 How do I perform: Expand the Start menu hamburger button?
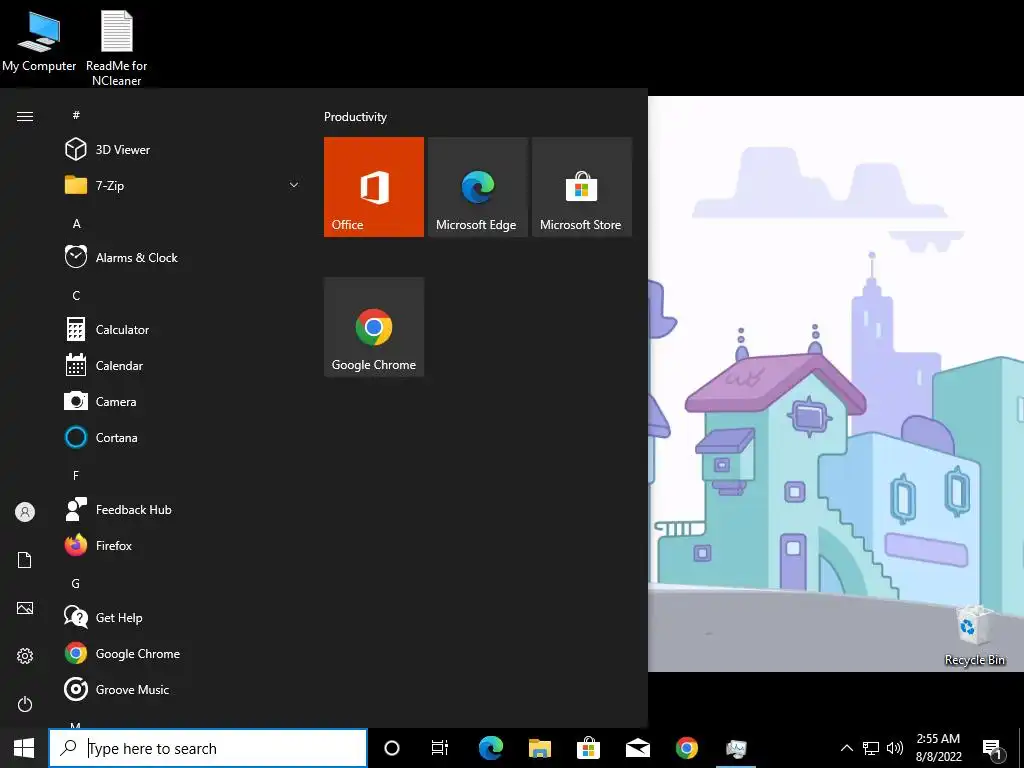pyautogui.click(x=25, y=116)
